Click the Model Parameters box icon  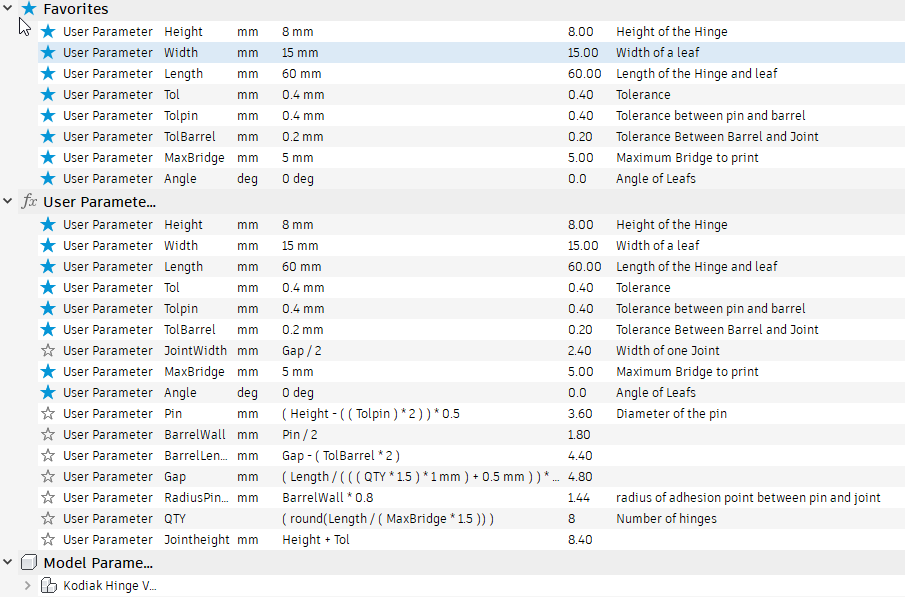click(29, 563)
